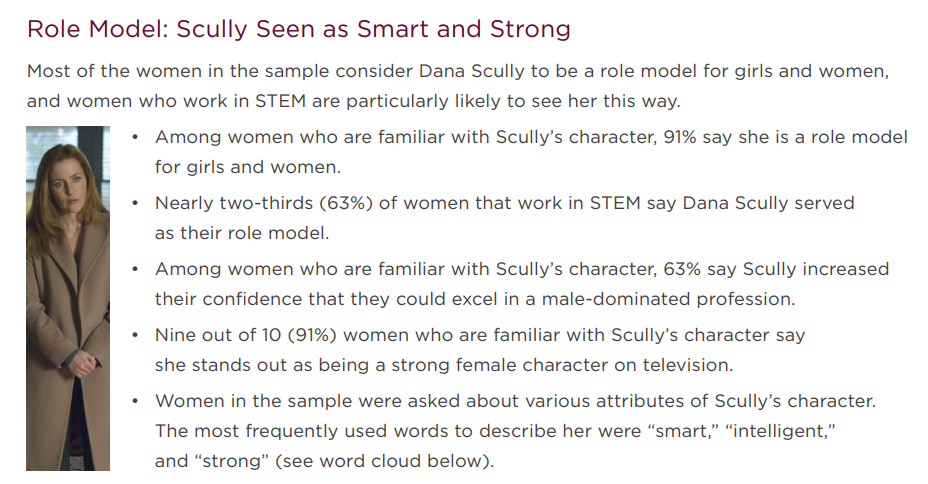This screenshot has height=484, width=928.
Task: Click the bullet dot before "Women in the sample"
Action: point(136,401)
